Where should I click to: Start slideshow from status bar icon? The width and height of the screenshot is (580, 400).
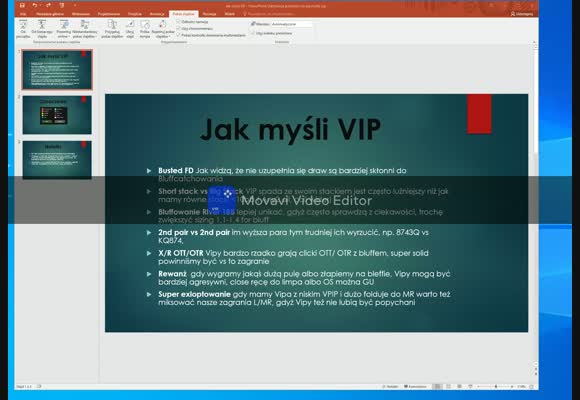click(x=470, y=386)
